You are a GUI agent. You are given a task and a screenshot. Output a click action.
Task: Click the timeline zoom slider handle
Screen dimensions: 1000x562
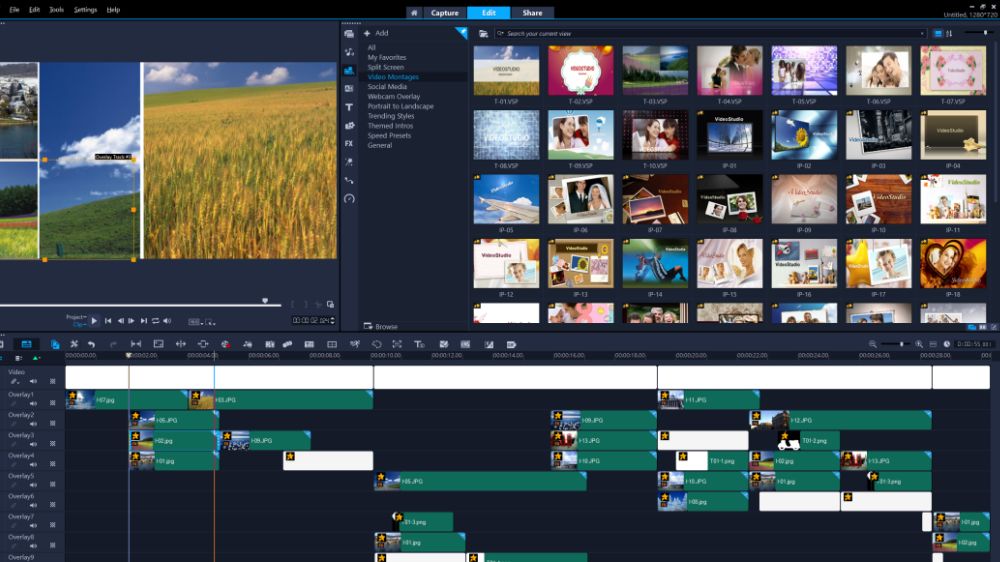coord(901,344)
